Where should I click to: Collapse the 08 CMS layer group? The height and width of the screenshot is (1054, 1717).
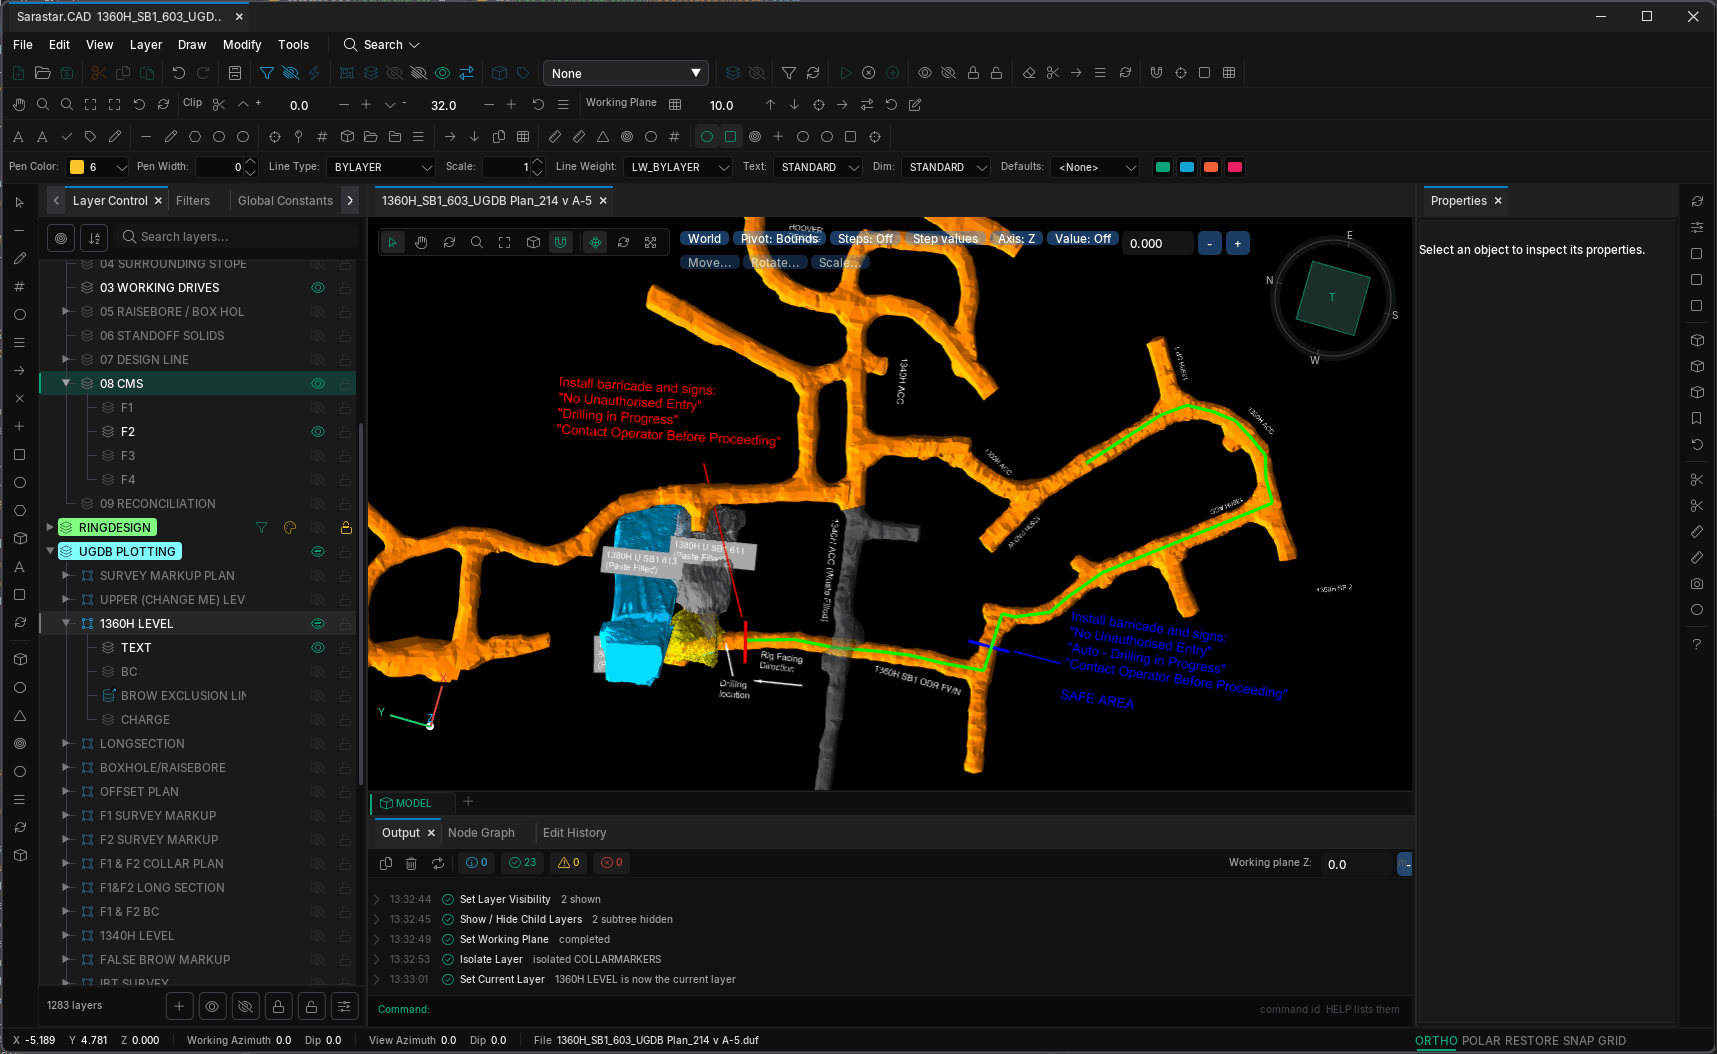pos(66,384)
